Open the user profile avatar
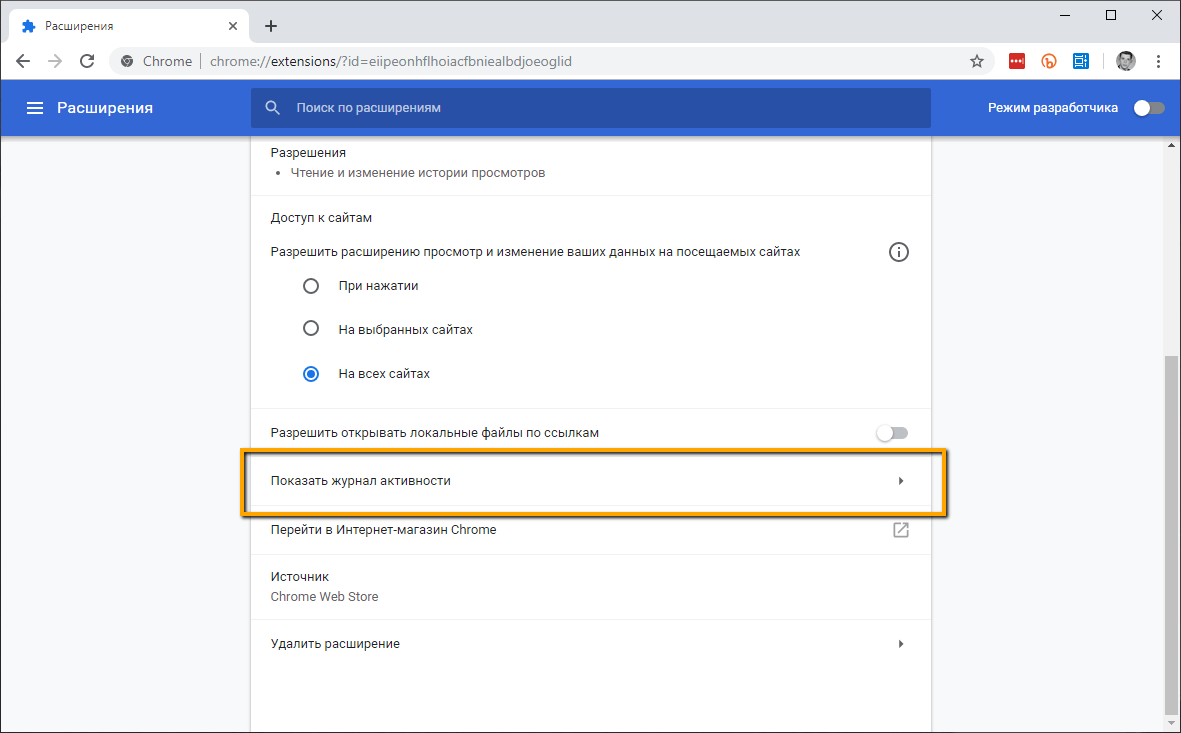The image size is (1181, 733). click(1126, 61)
